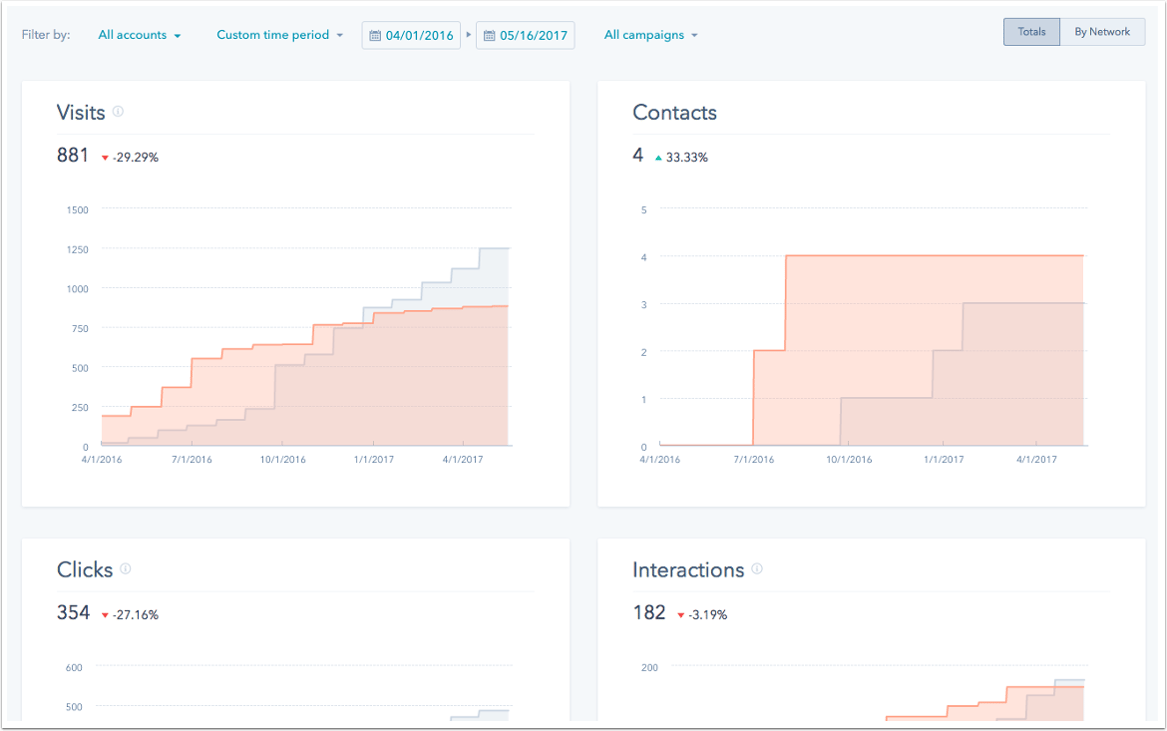Expand the All campaigns dropdown
1167x731 pixels.
click(x=651, y=35)
